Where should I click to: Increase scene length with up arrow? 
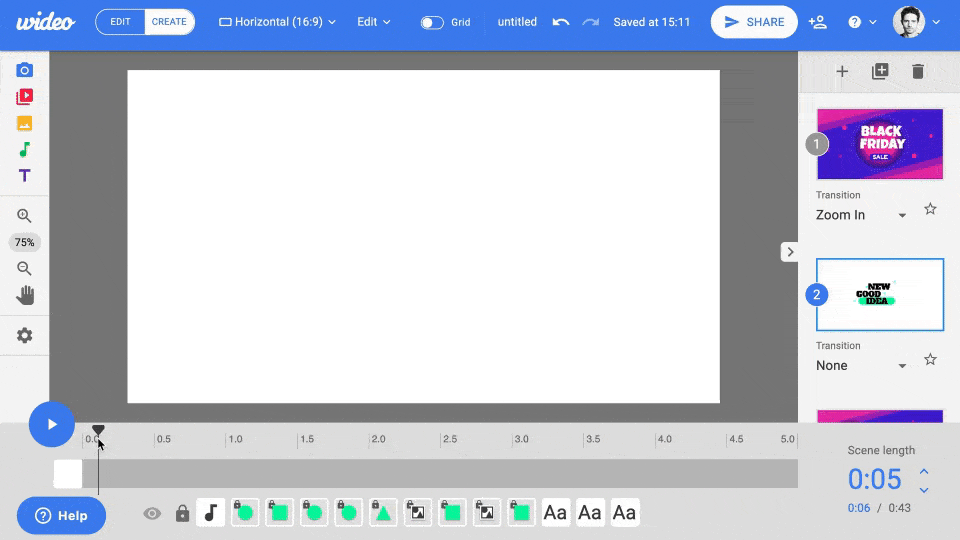click(x=924, y=471)
